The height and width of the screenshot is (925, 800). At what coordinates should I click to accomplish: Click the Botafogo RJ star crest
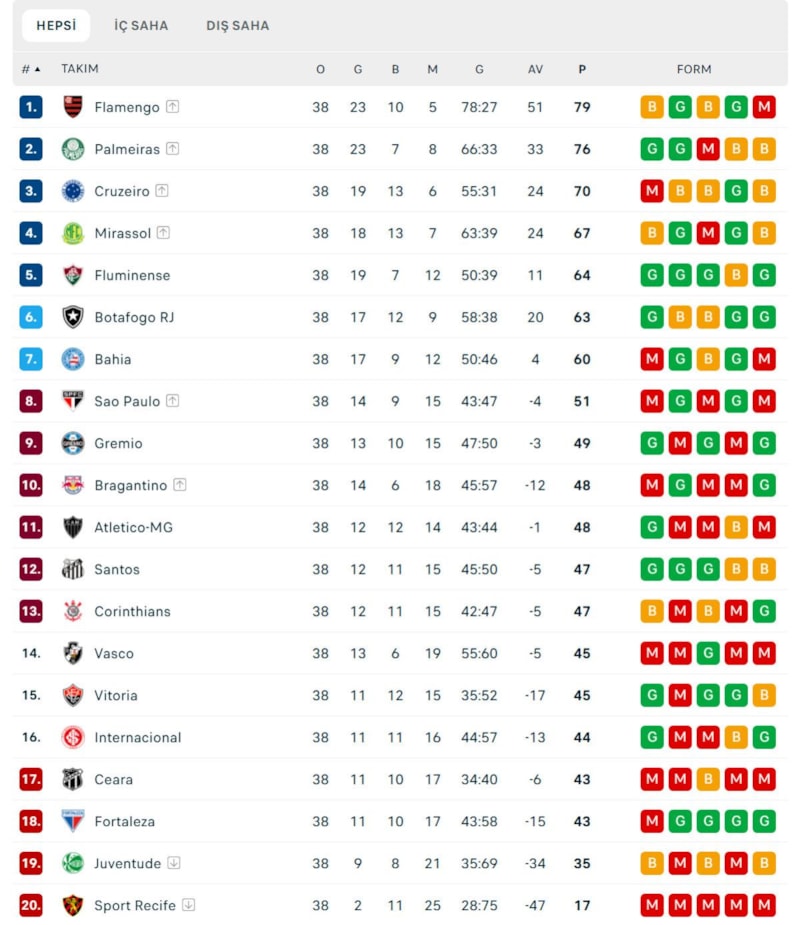[x=73, y=317]
